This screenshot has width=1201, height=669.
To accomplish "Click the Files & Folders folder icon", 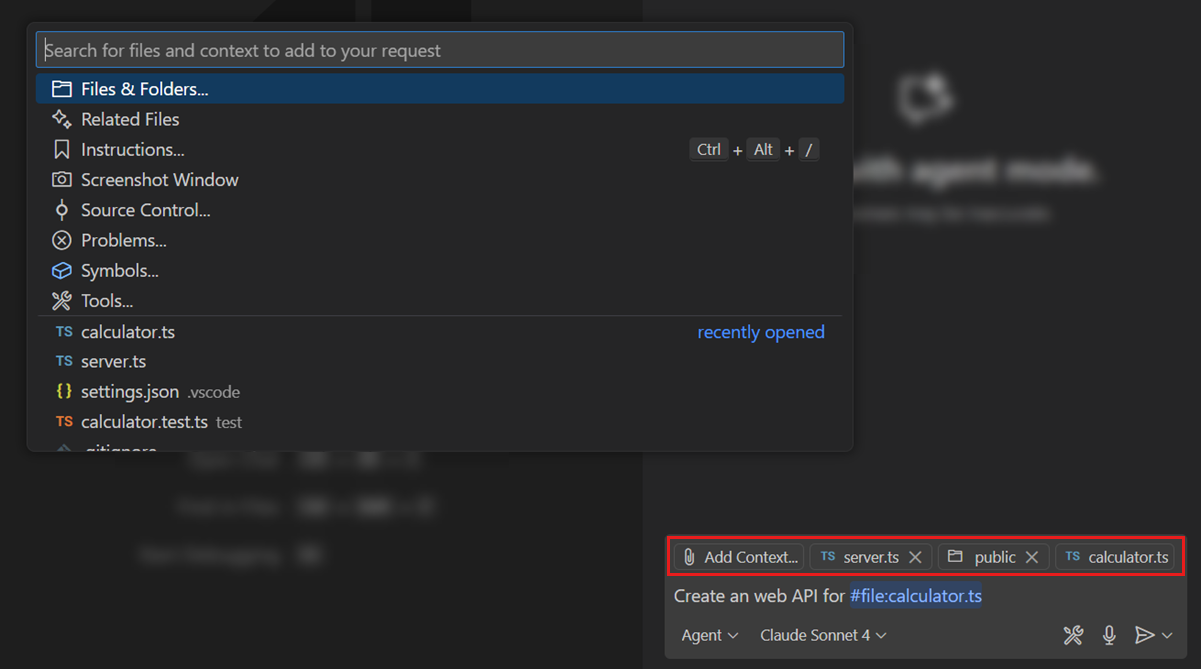I will tap(62, 88).
